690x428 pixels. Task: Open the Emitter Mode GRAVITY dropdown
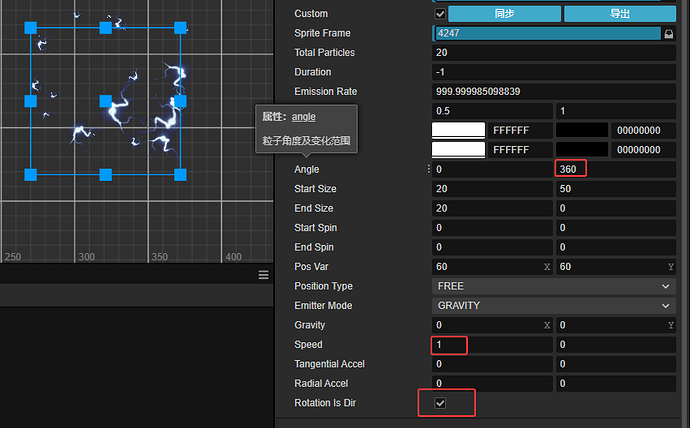click(x=554, y=306)
